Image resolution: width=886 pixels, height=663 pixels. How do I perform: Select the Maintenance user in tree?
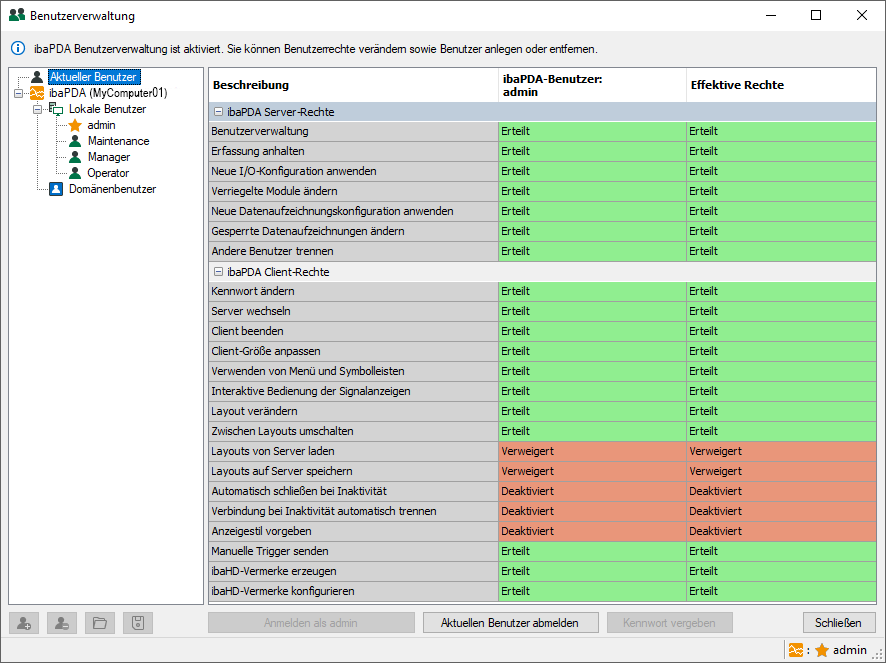click(118, 141)
